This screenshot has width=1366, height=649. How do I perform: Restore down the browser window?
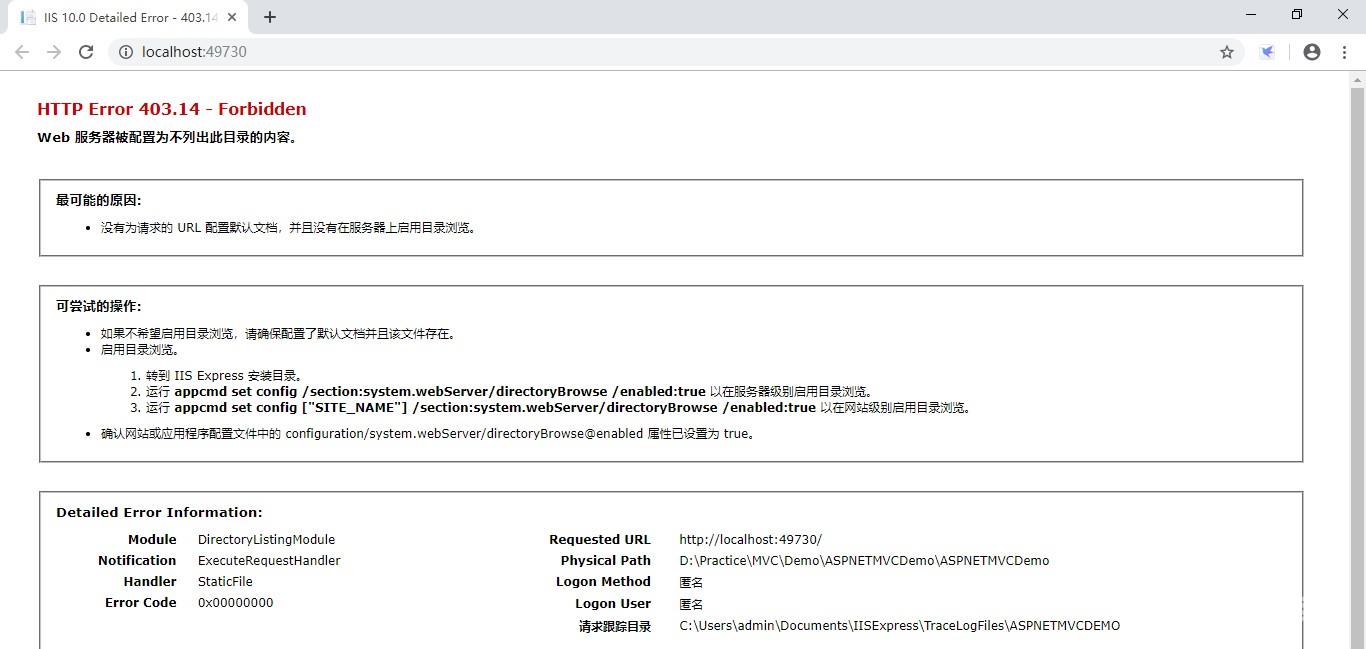[x=1297, y=14]
